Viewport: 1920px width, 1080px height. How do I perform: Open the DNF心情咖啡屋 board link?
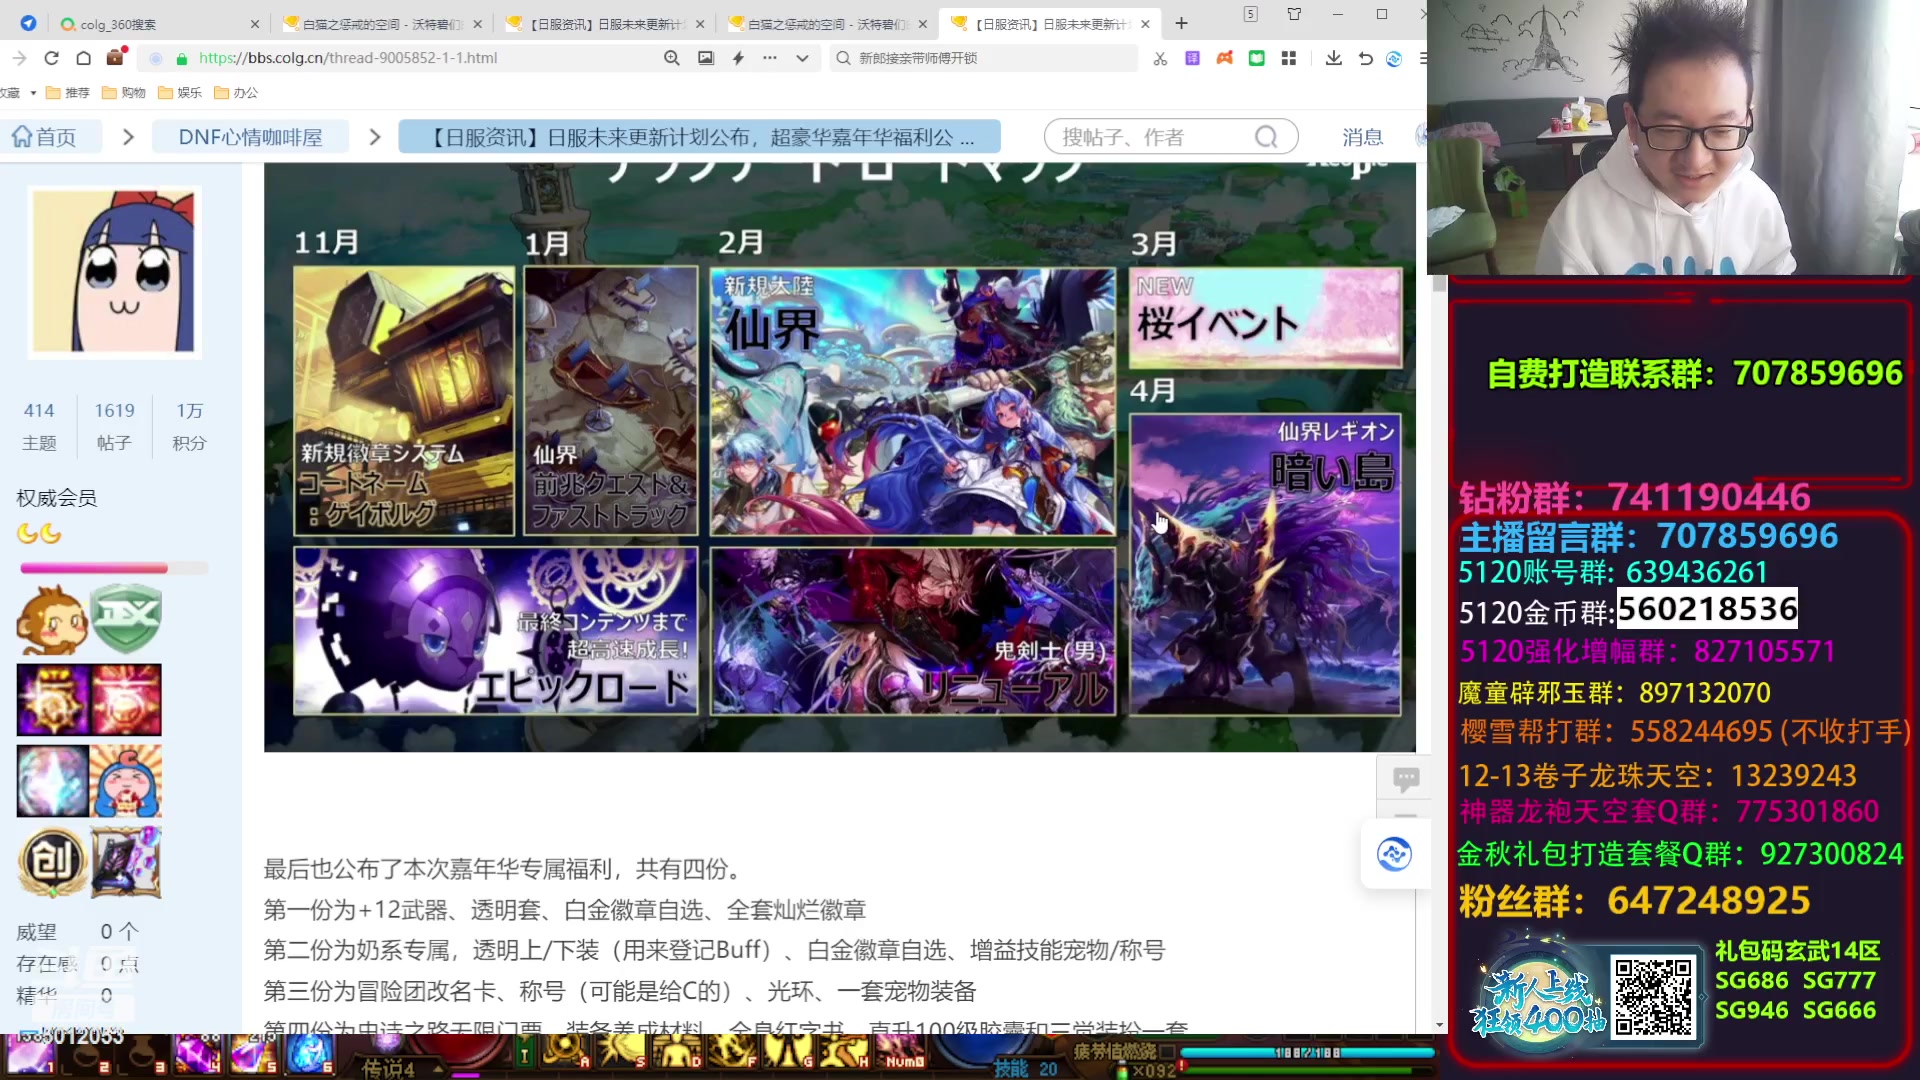250,137
